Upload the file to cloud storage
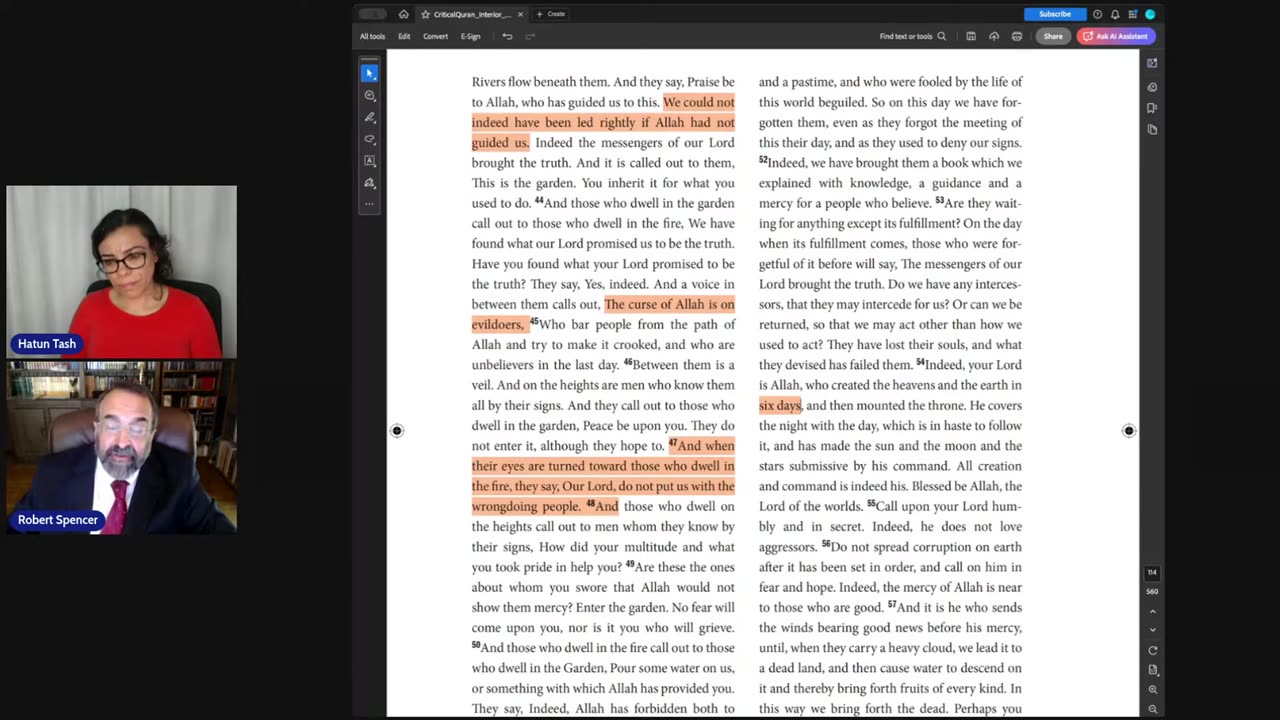Image resolution: width=1280 pixels, height=720 pixels. (x=994, y=36)
